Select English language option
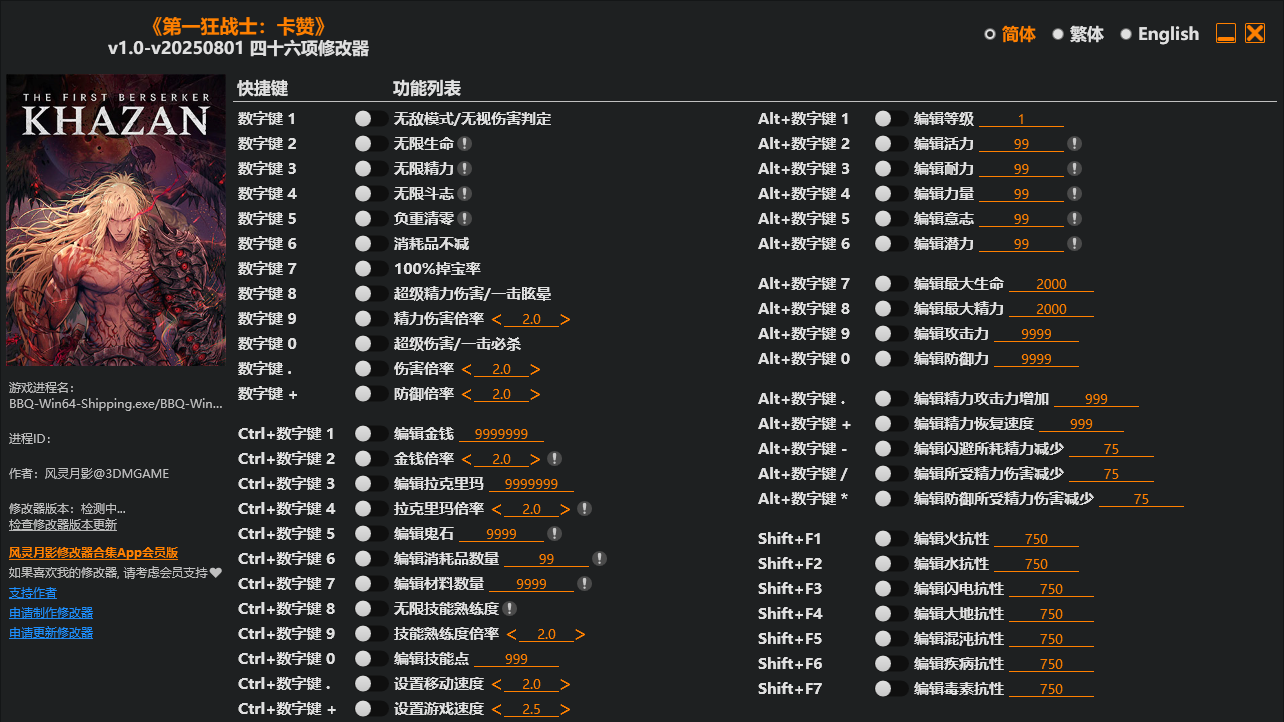 (1160, 34)
